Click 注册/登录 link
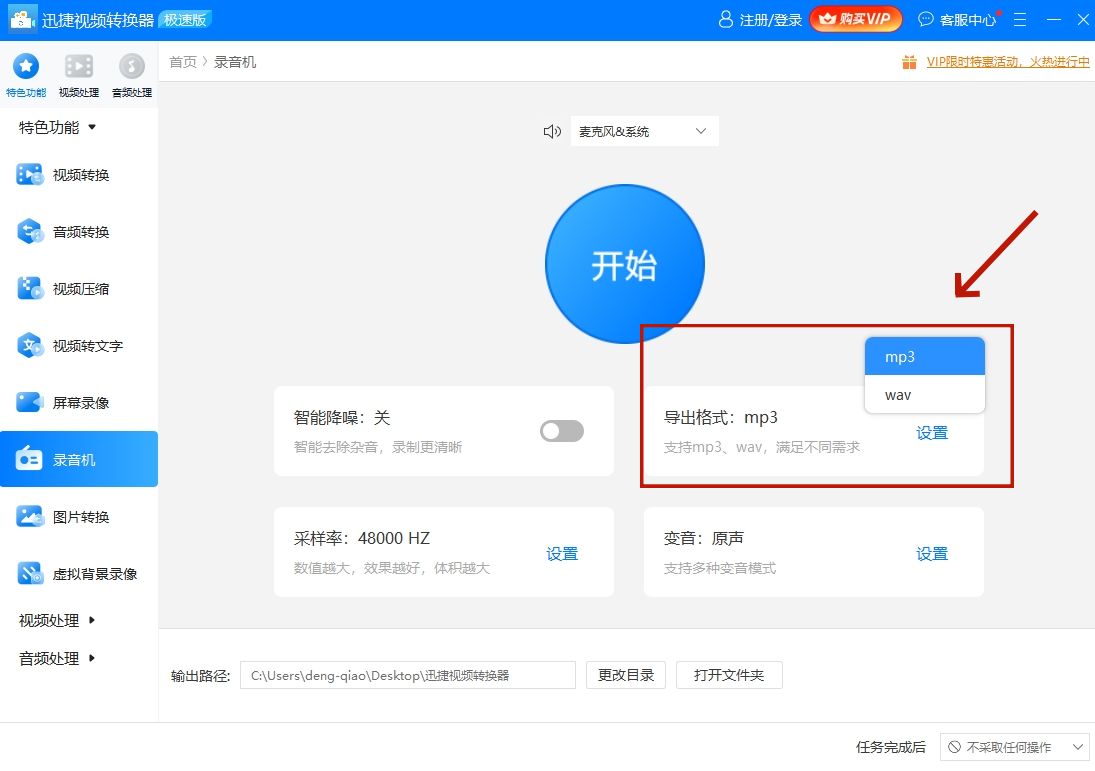 coord(771,20)
